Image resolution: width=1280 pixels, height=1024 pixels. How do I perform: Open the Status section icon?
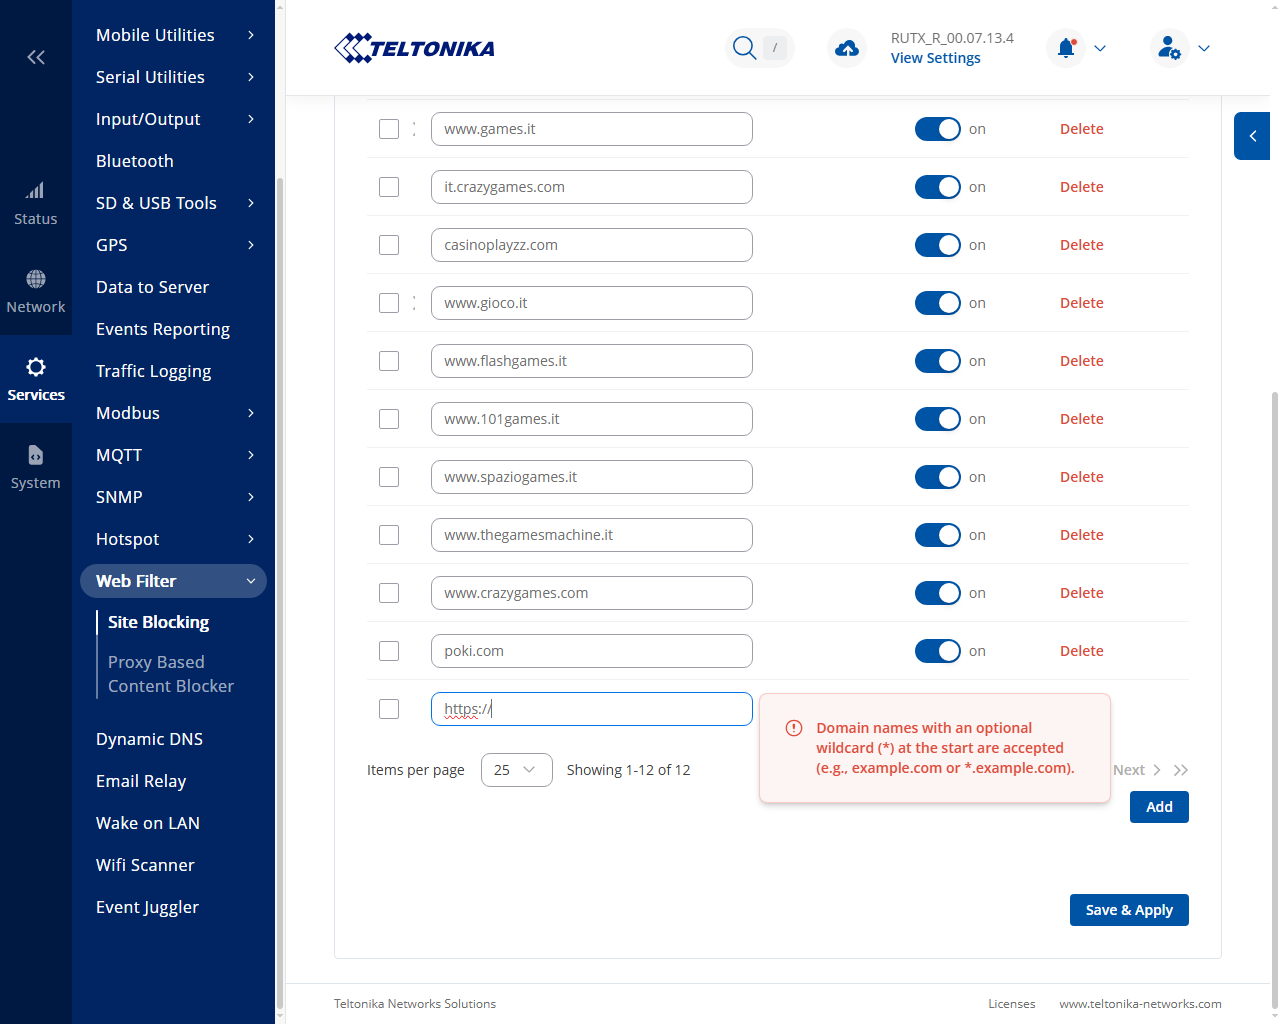point(35,190)
